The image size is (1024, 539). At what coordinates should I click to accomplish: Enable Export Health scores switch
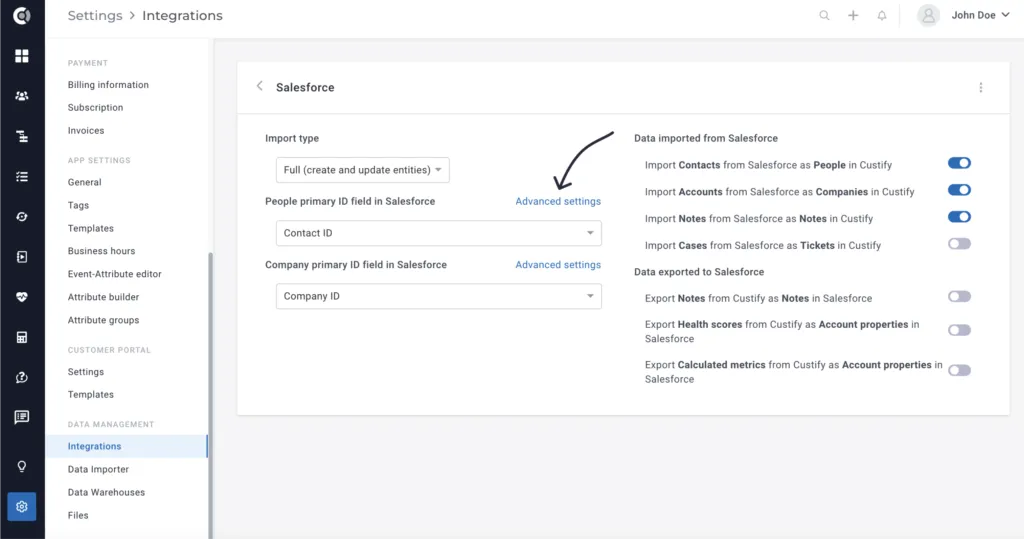click(959, 330)
